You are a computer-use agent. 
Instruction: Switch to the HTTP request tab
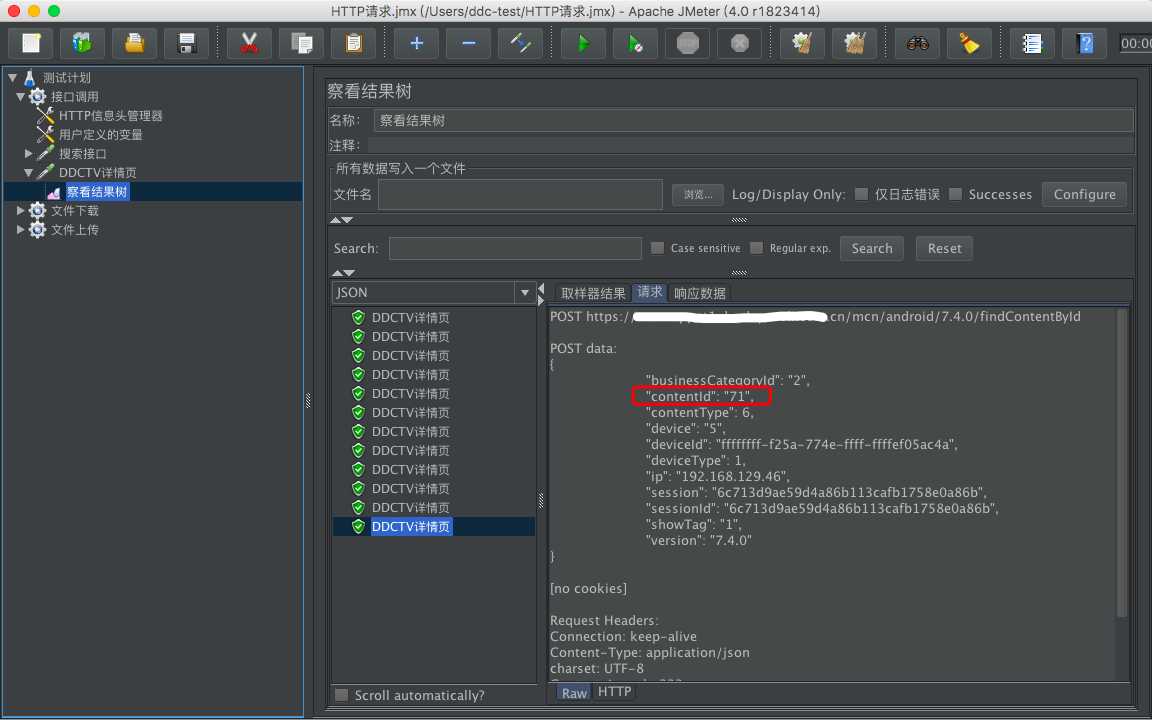[x=614, y=691]
